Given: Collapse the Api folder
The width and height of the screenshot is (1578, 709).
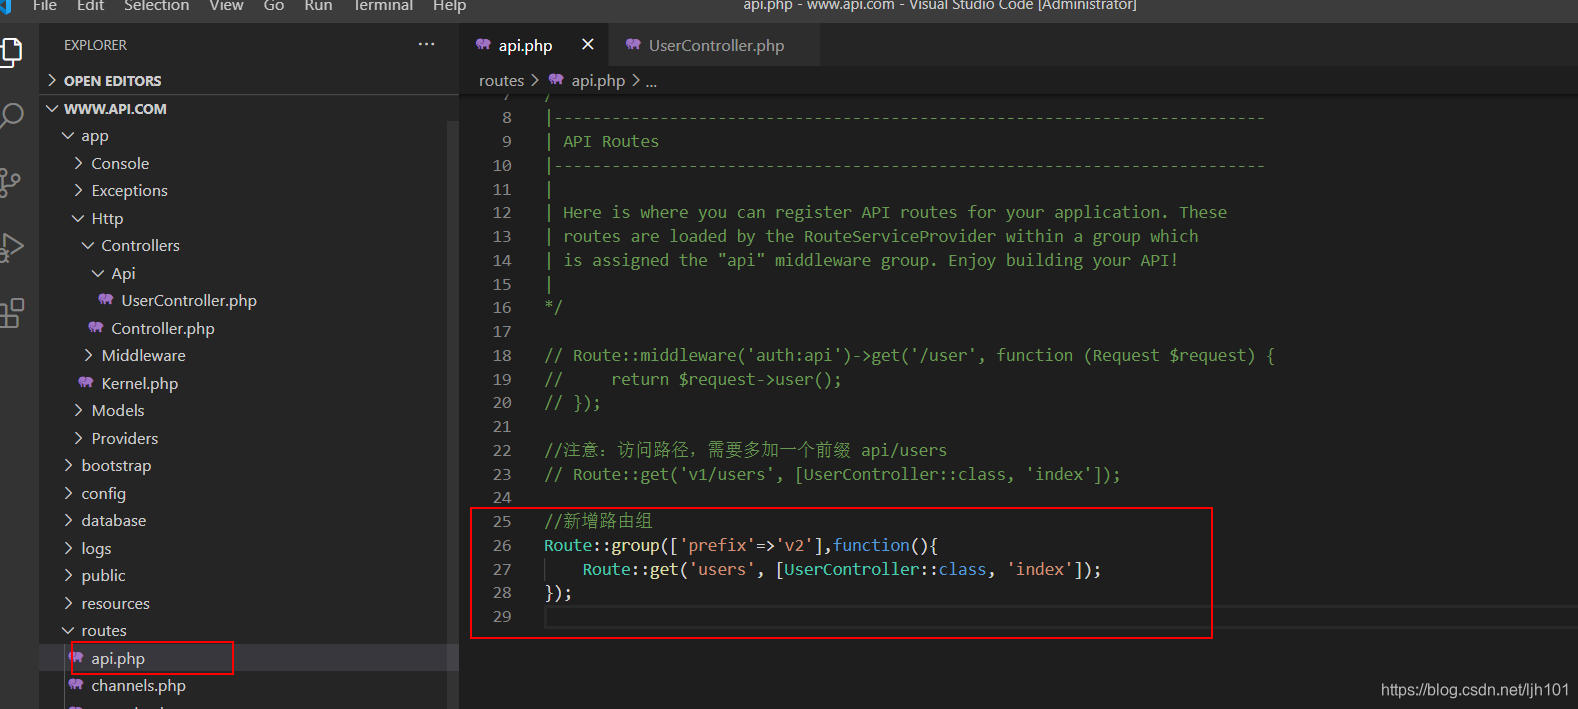Looking at the screenshot, I should coord(98,273).
